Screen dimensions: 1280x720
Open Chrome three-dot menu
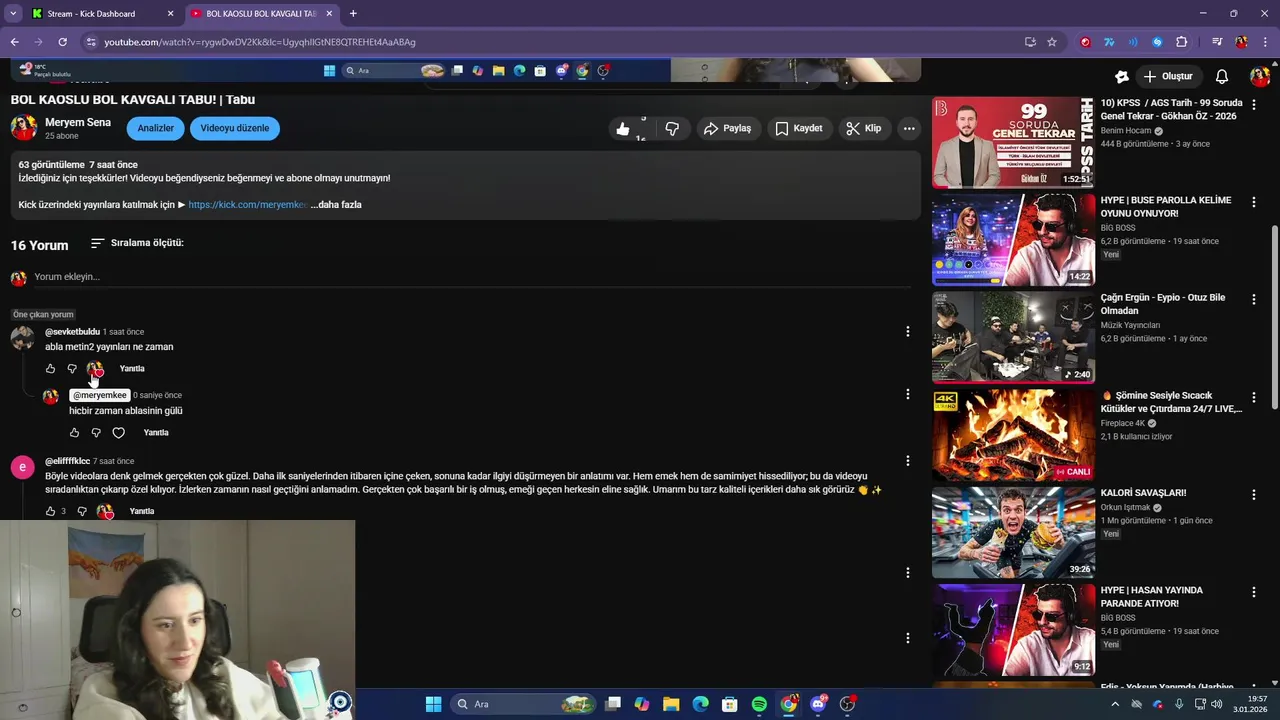click(x=1264, y=42)
